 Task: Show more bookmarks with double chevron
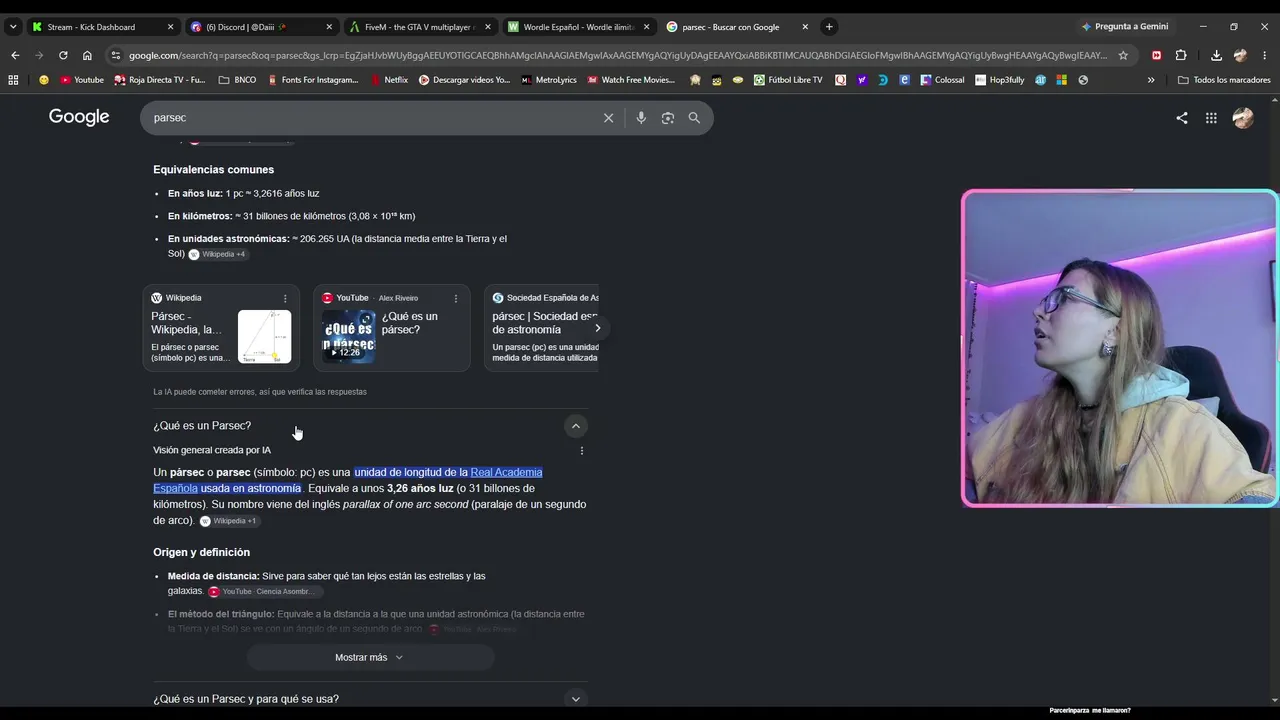click(1151, 80)
